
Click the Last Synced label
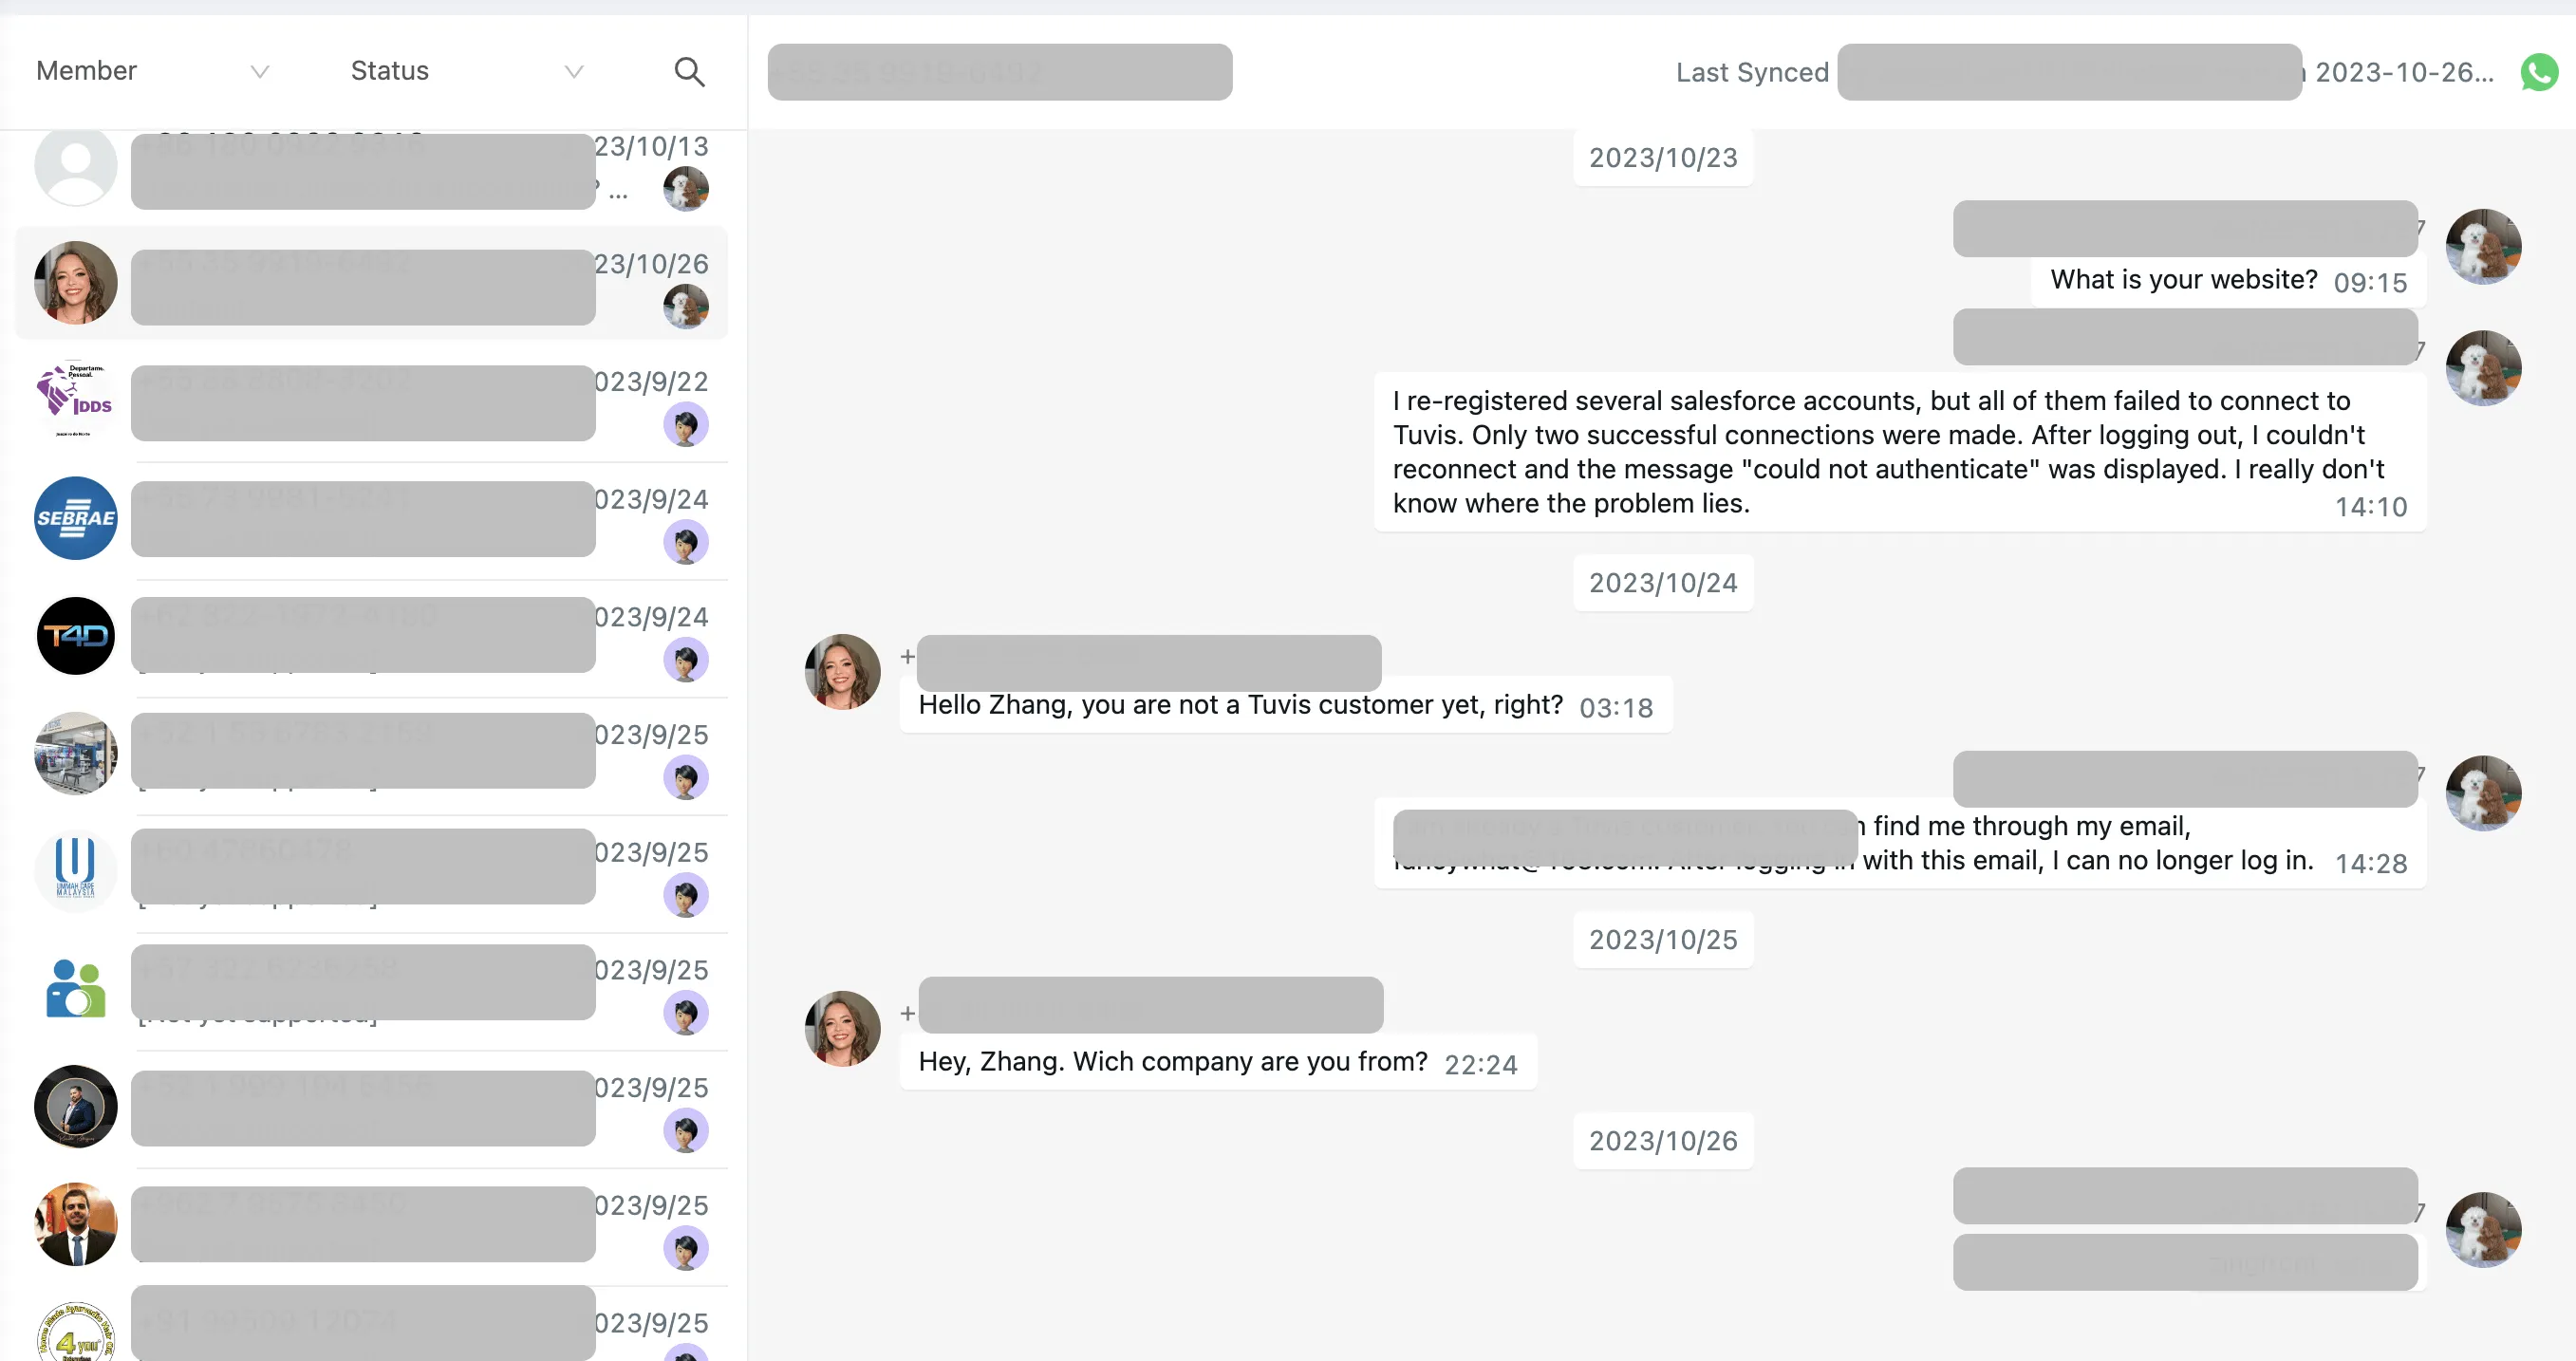click(x=1752, y=72)
